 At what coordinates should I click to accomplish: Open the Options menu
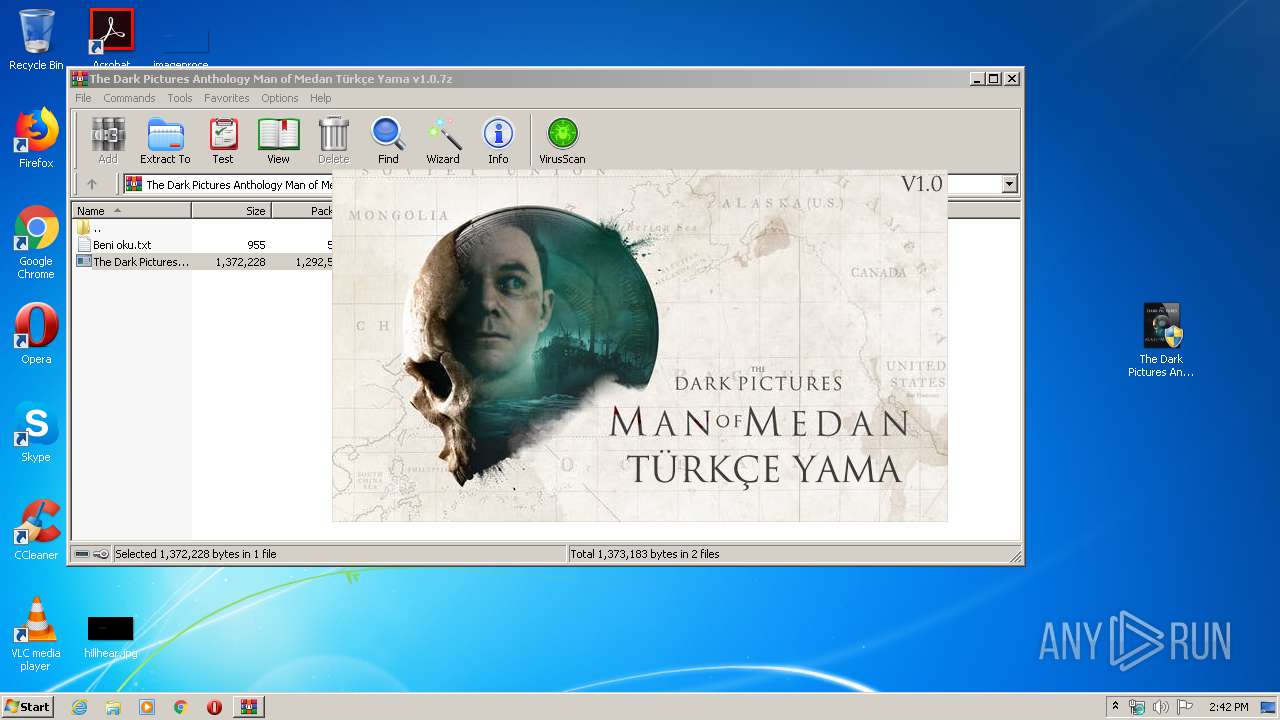pyautogui.click(x=280, y=98)
